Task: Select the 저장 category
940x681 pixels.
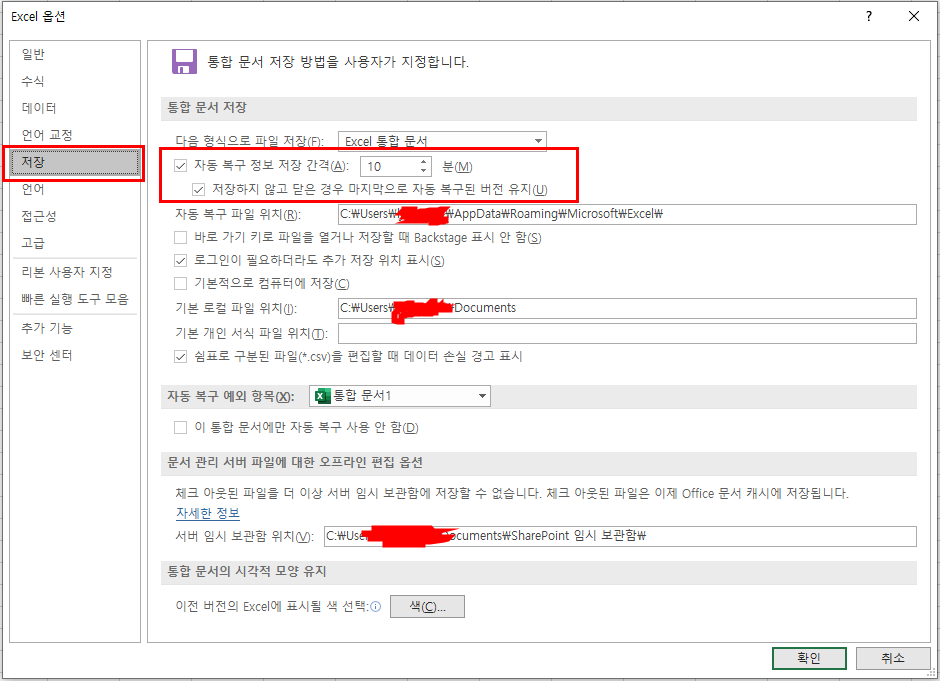Action: click(x=75, y=162)
